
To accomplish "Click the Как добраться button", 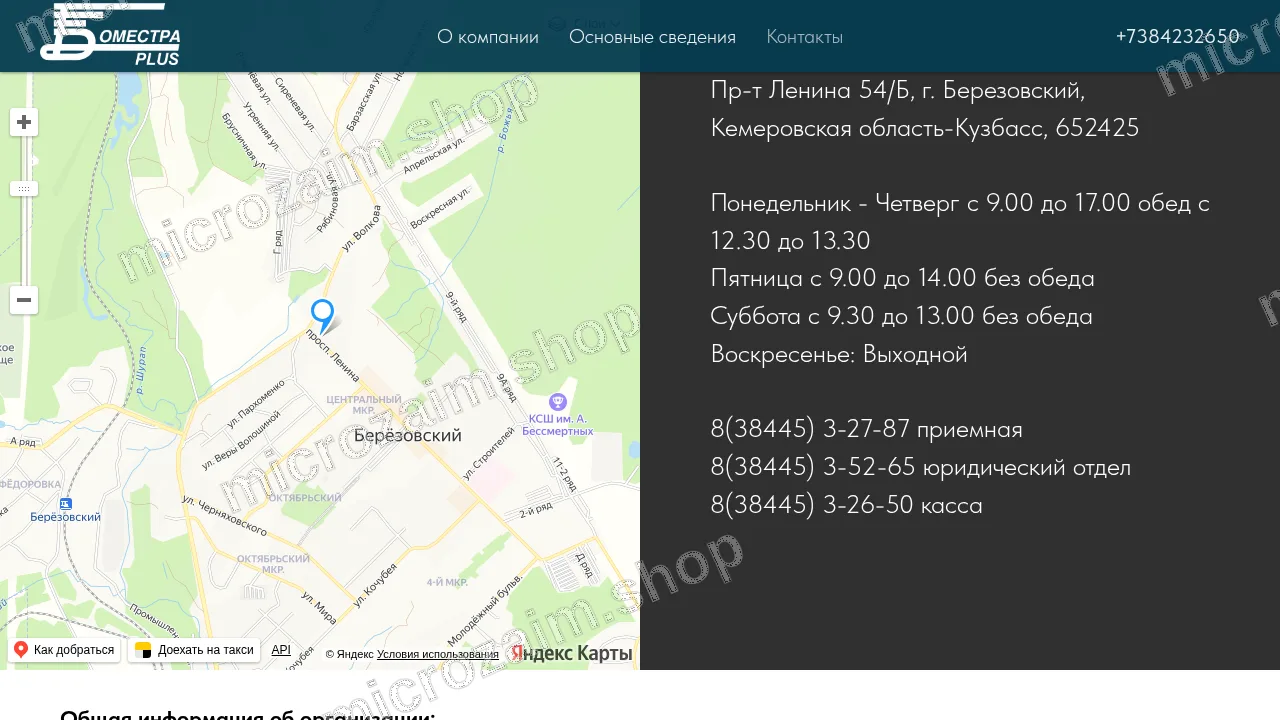I will [64, 650].
